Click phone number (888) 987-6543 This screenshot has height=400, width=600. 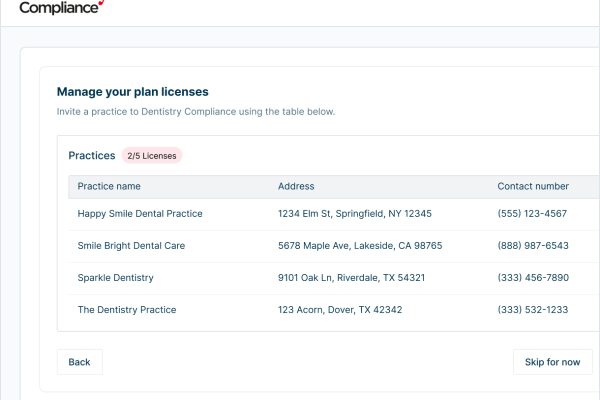(533, 246)
